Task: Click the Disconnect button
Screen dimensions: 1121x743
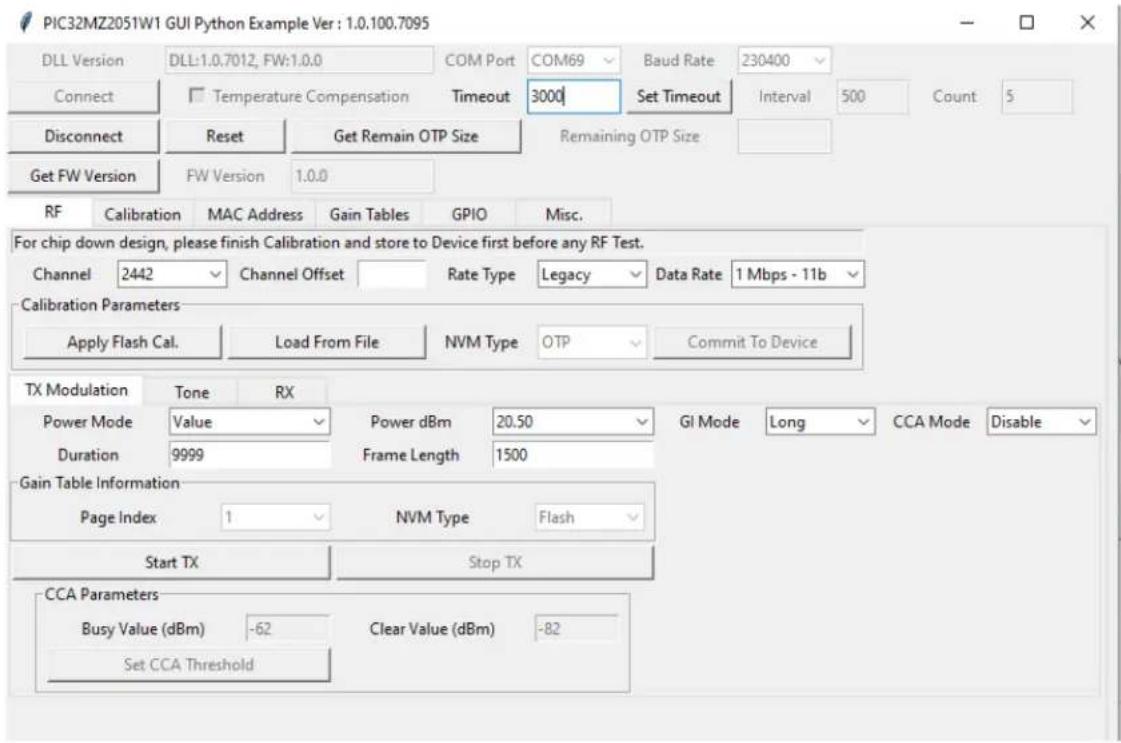Action: (83, 136)
